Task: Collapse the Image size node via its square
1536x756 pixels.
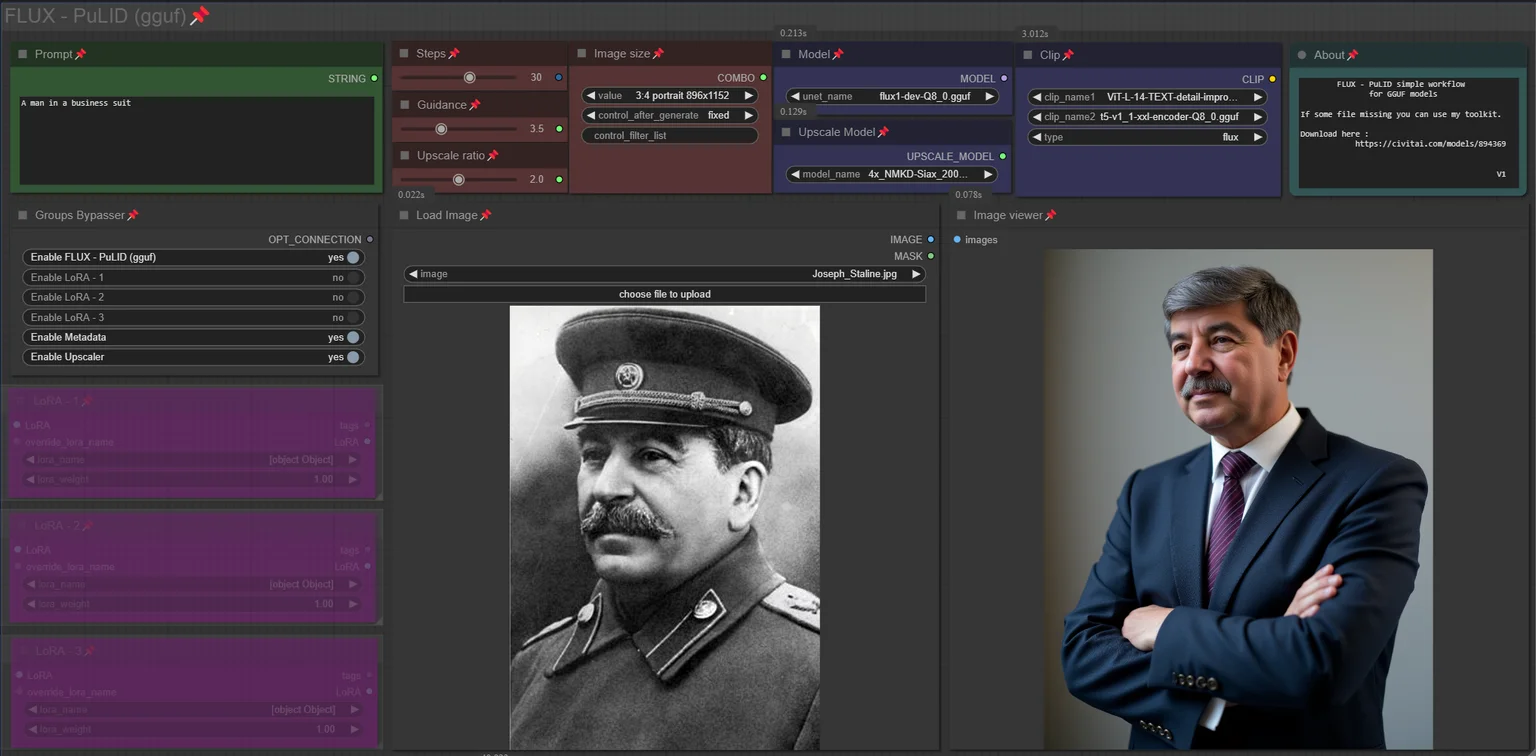Action: tap(582, 53)
